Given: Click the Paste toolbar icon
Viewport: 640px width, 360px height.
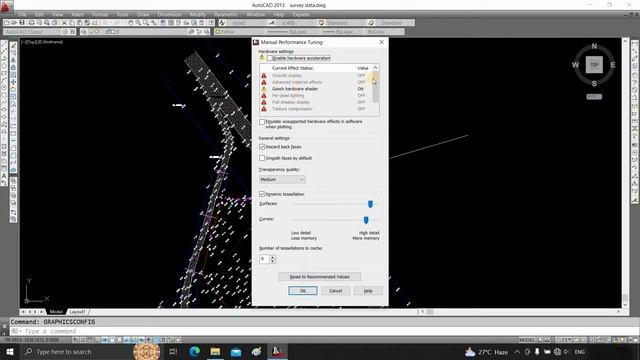Looking at the screenshot, I should pyautogui.click(x=79, y=23).
